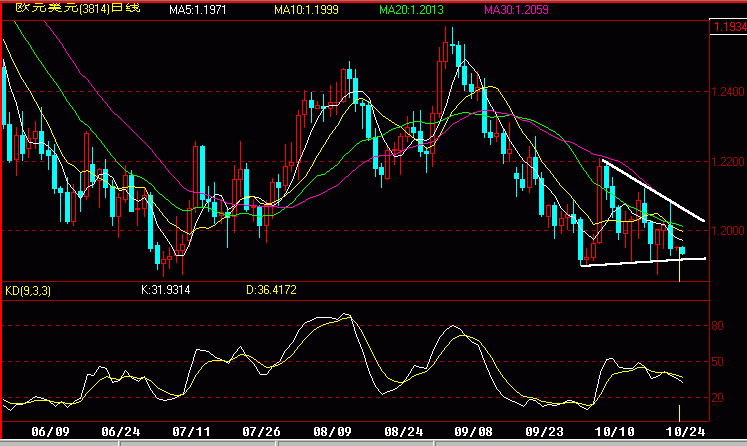Click the 1.2200 price axis label

click(x=728, y=162)
